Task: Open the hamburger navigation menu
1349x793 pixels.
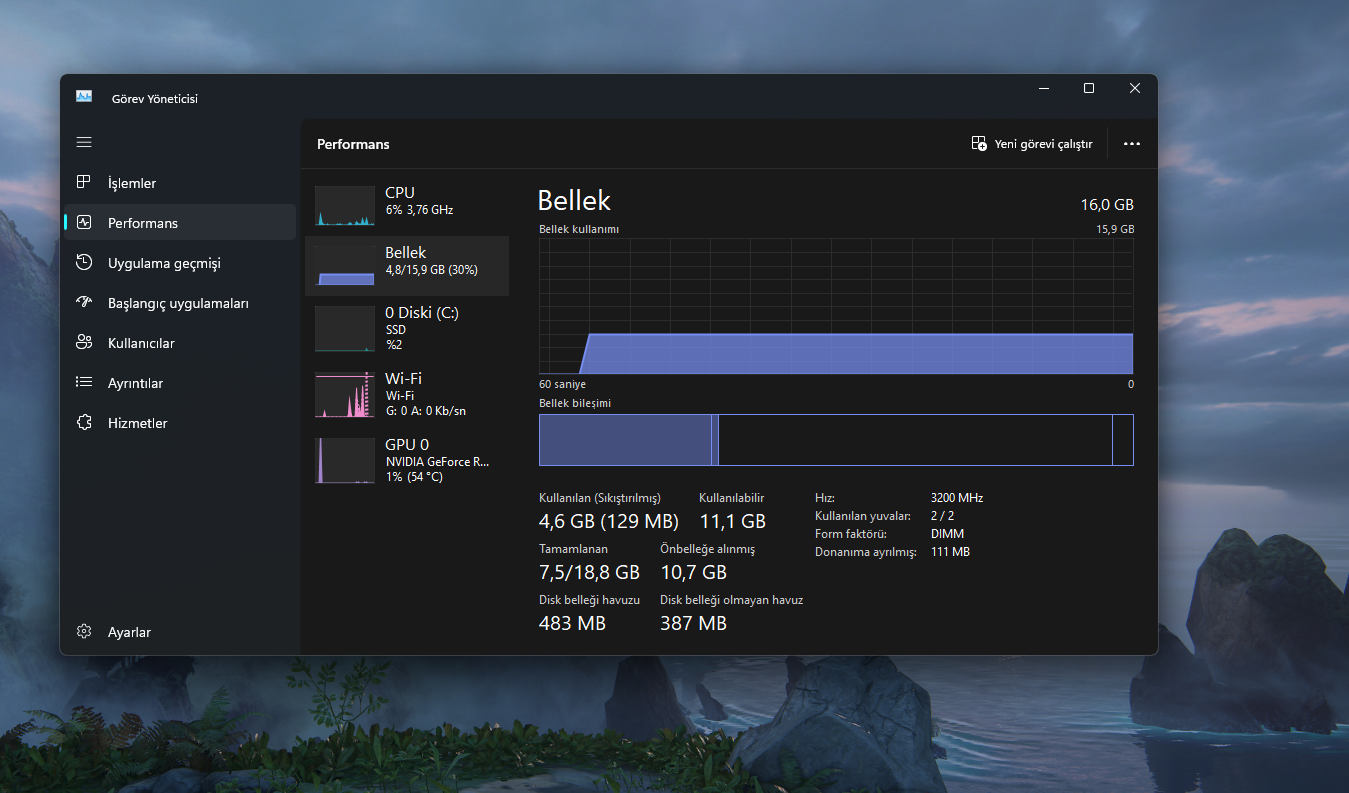Action: (84, 143)
